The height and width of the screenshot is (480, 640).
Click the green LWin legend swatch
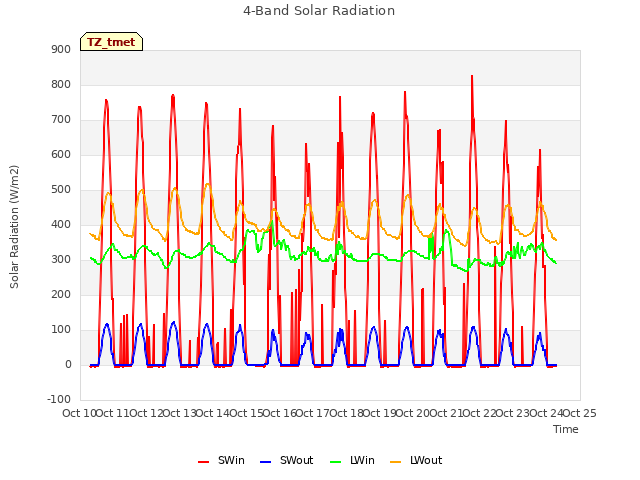click(x=336, y=462)
